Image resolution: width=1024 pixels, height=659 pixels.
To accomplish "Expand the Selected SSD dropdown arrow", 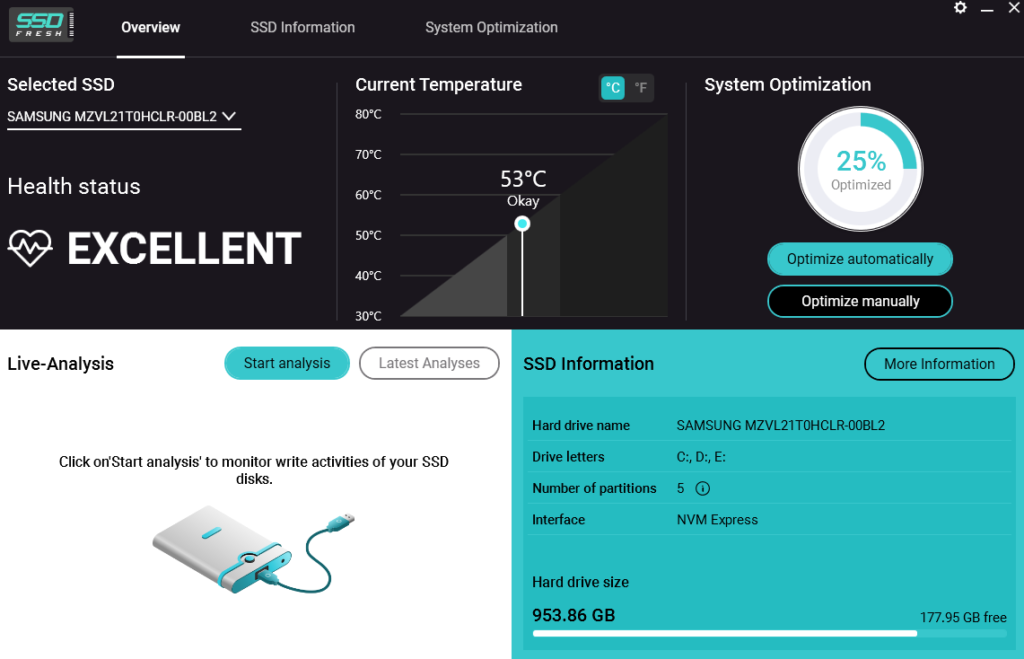I will click(x=229, y=117).
